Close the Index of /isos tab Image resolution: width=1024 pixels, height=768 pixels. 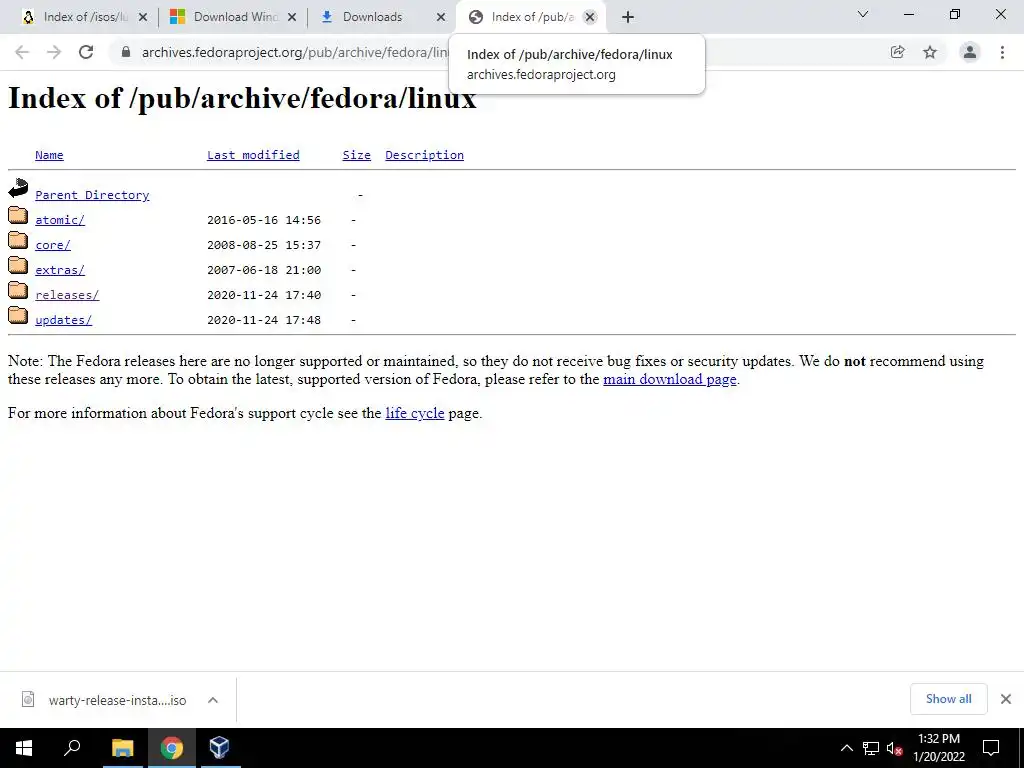(x=143, y=17)
